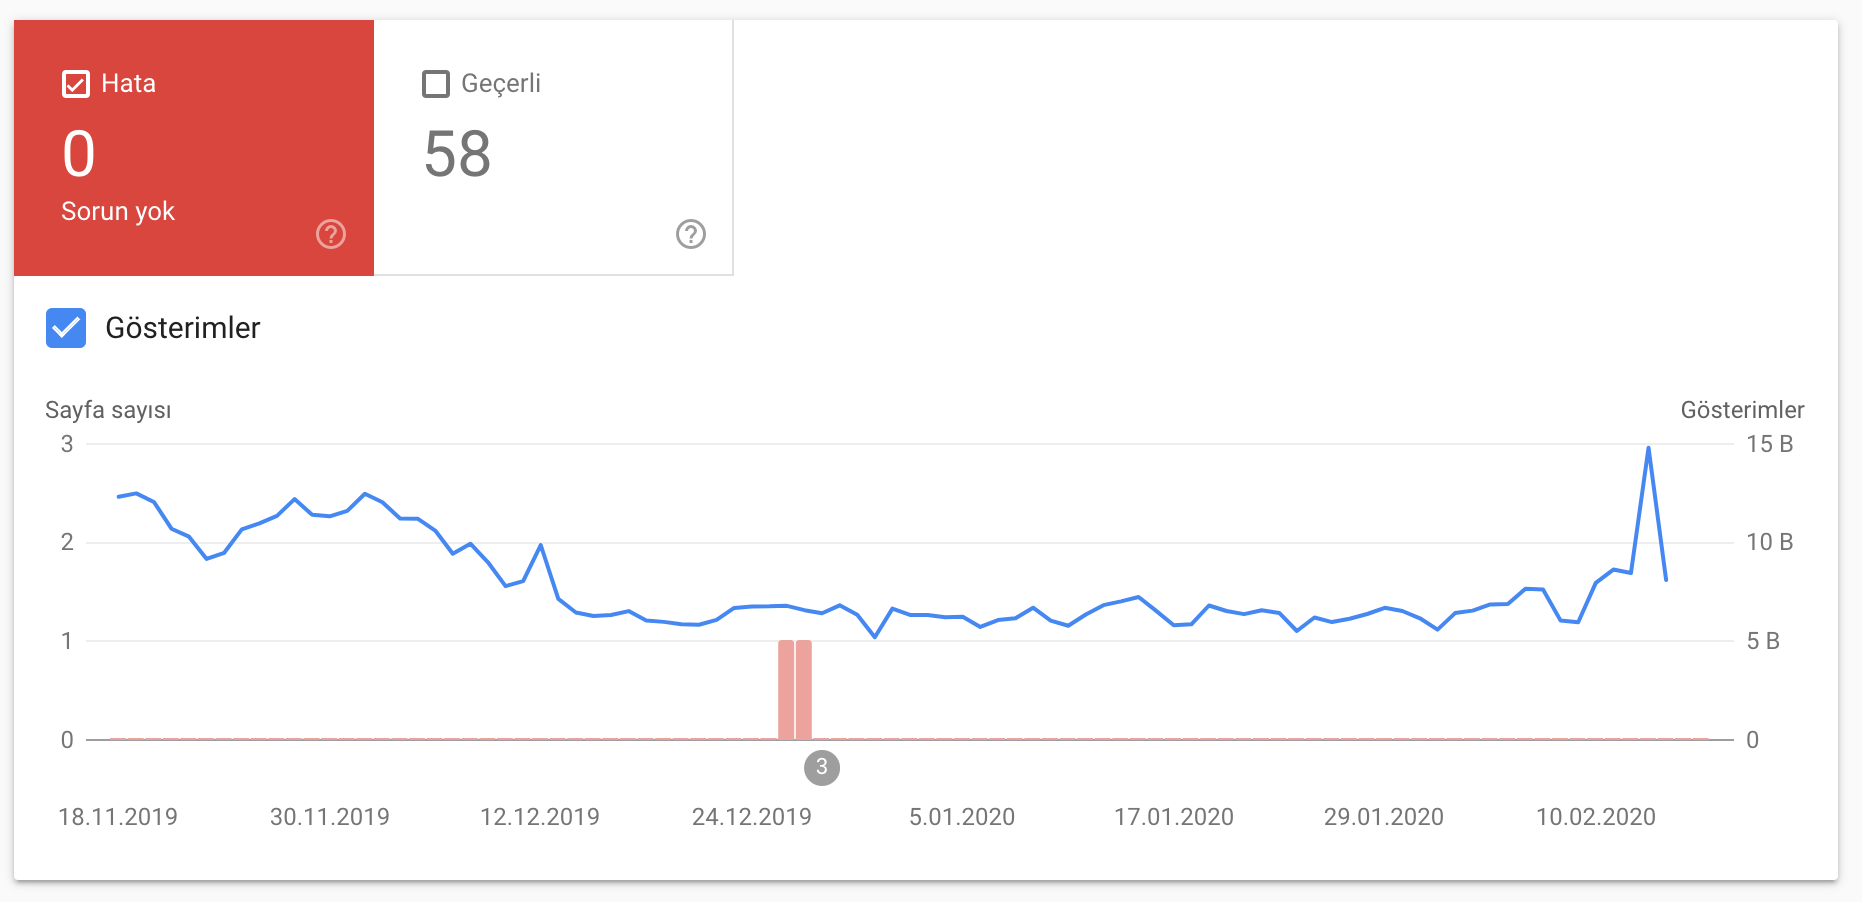
Task: Click the Sayfa sayısı axis title
Action: point(108,410)
